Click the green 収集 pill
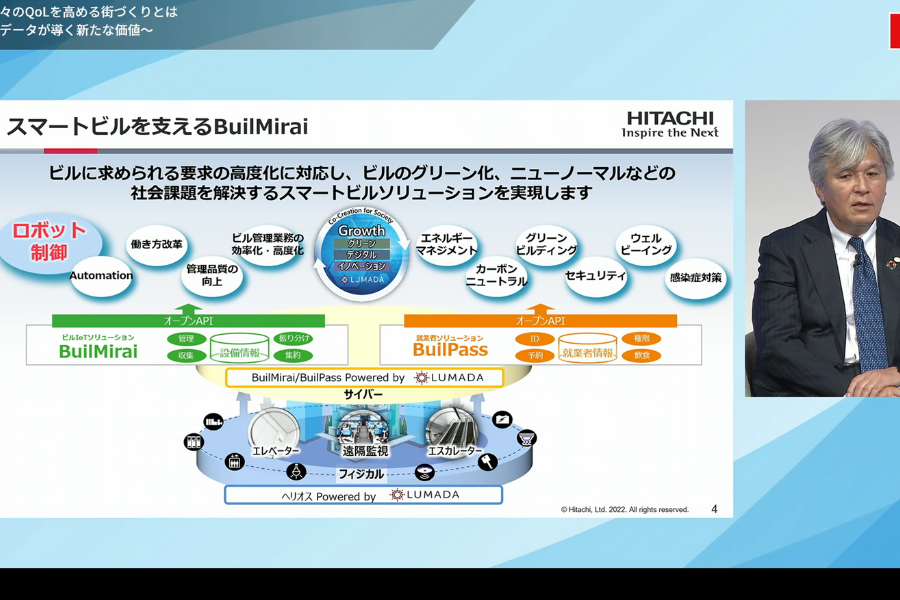Screen dimensions: 900x600 [186, 355]
